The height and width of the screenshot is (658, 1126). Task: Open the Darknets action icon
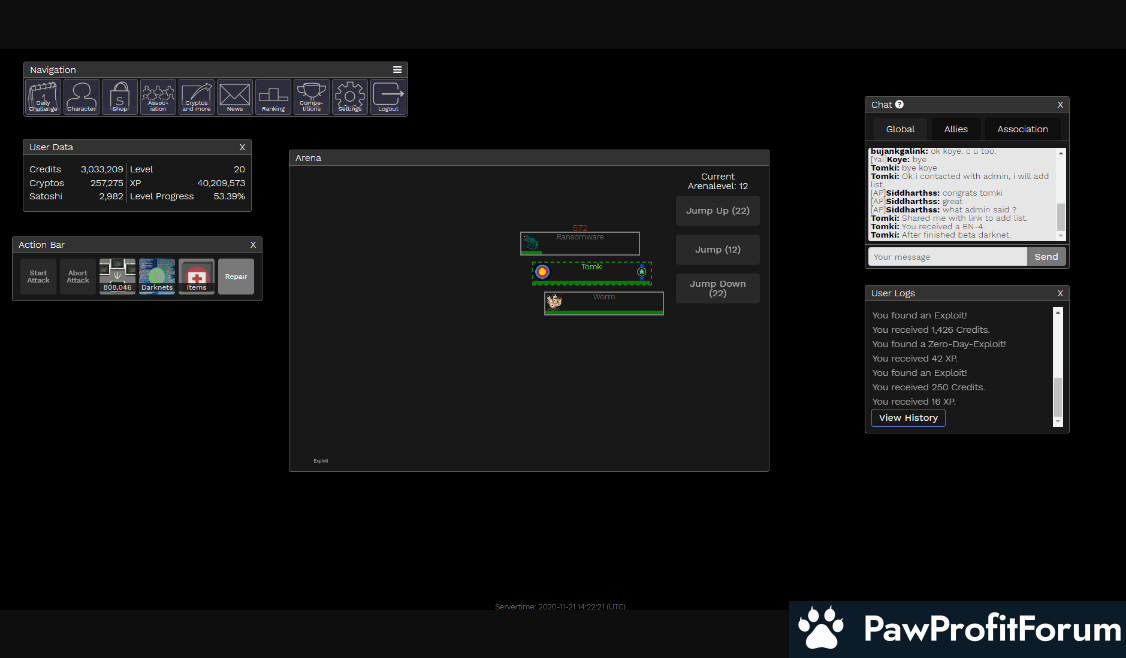click(x=157, y=276)
